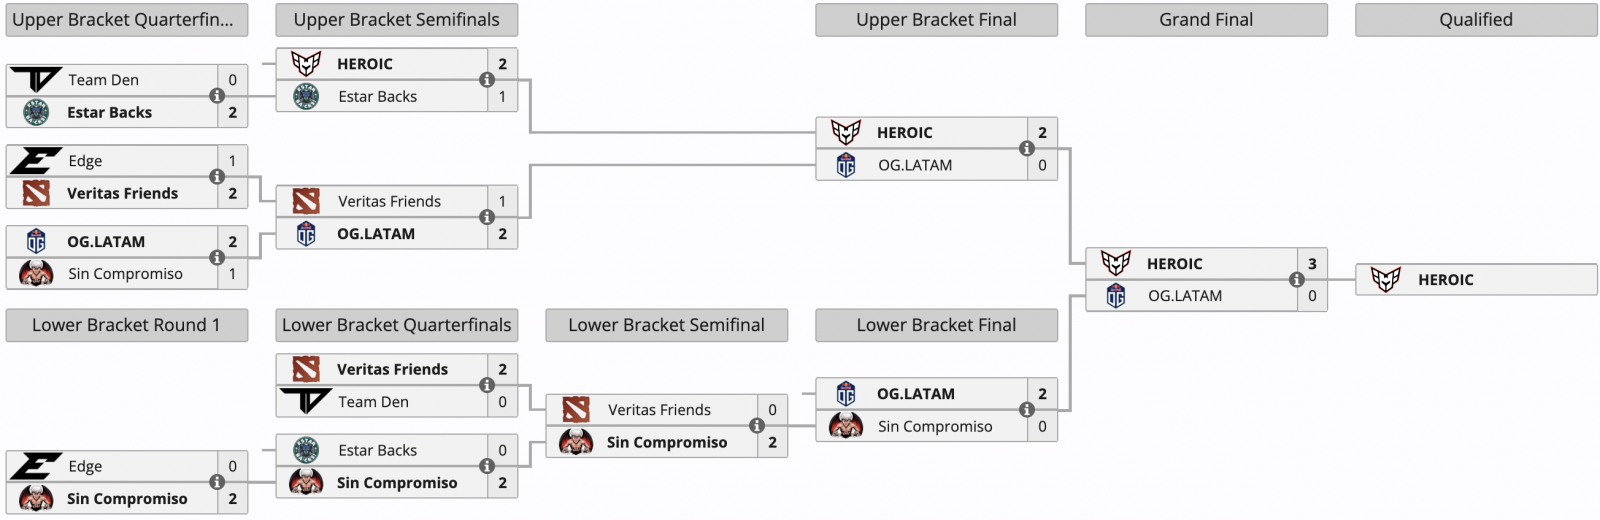The image size is (1600, 520).
Task: Select the Upper Bracket Semifinals header
Action: pyautogui.click(x=397, y=20)
